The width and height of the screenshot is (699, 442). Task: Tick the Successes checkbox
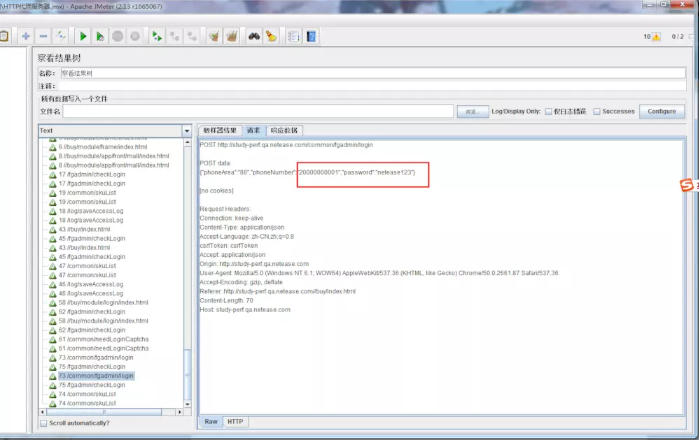[596, 112]
